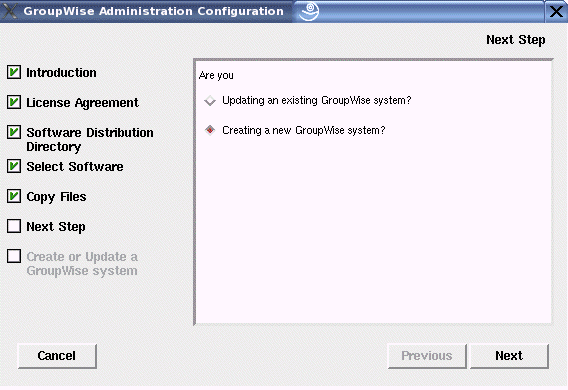Screen dimensions: 568x390
Task: Click the 'Software Distribution Directory' step label
Action: point(90,139)
